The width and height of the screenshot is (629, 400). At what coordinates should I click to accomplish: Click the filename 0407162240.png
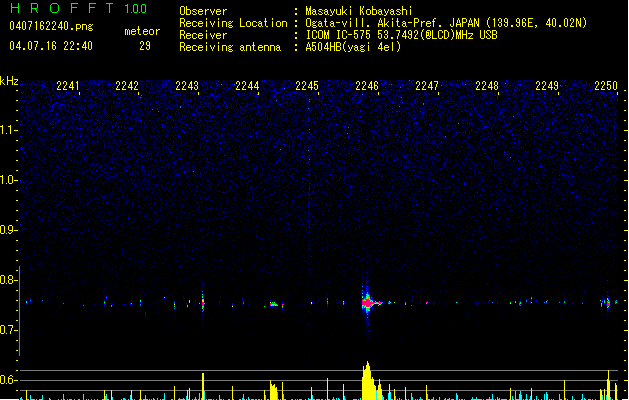click(x=51, y=26)
